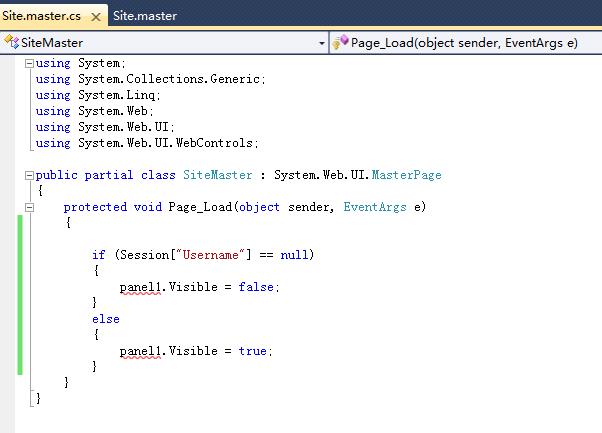
Task: Click the green change-tracking margin bar
Action: point(20,295)
